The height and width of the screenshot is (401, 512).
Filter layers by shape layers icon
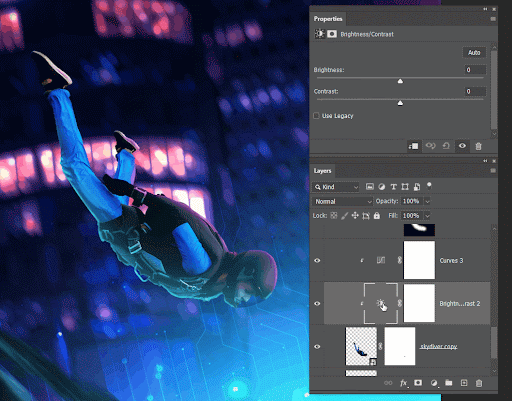point(405,187)
